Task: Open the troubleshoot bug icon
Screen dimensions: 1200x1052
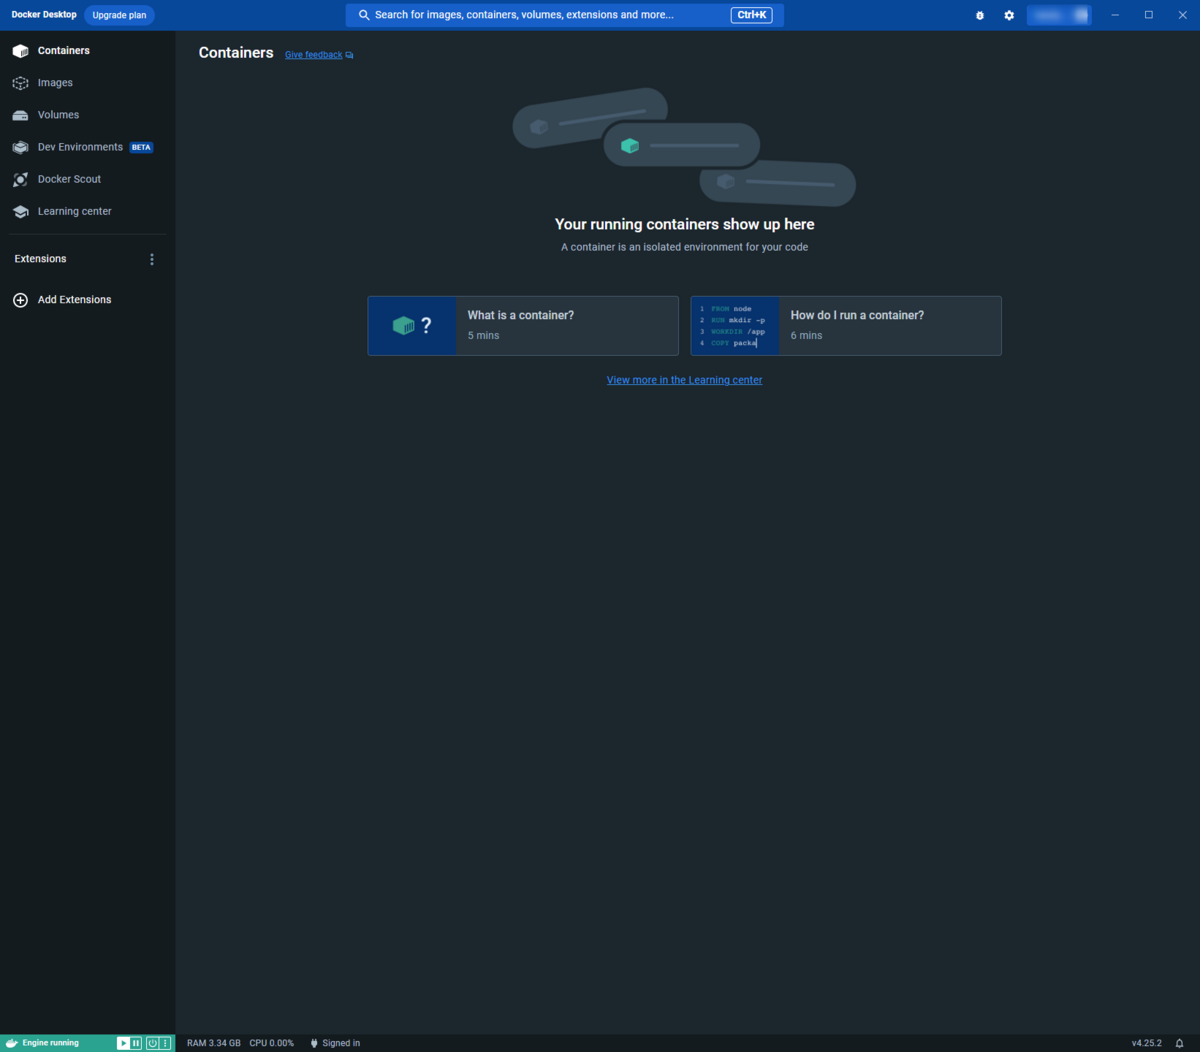Action: click(980, 15)
